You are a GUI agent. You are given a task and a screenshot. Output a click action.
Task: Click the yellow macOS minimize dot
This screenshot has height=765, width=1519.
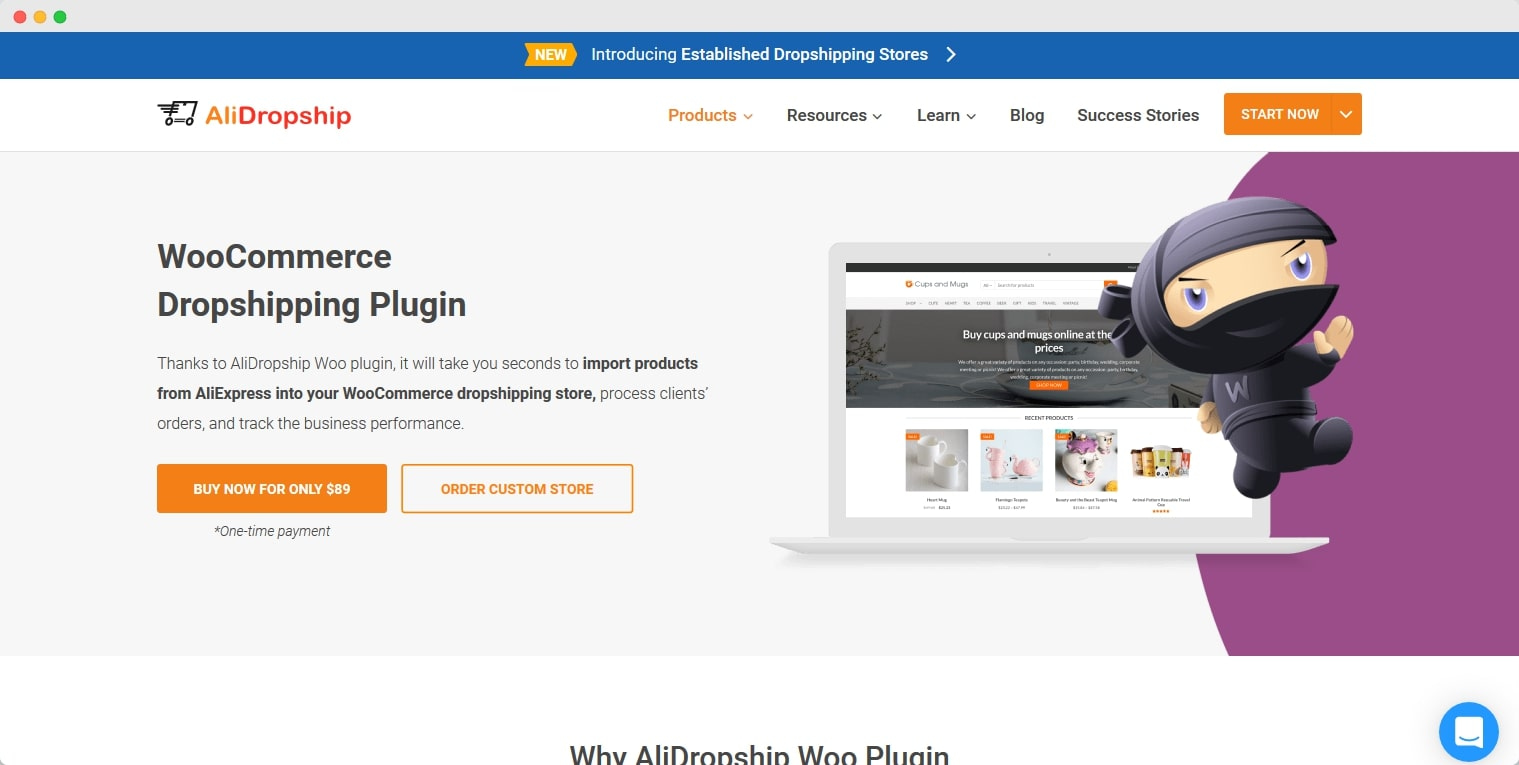point(40,17)
